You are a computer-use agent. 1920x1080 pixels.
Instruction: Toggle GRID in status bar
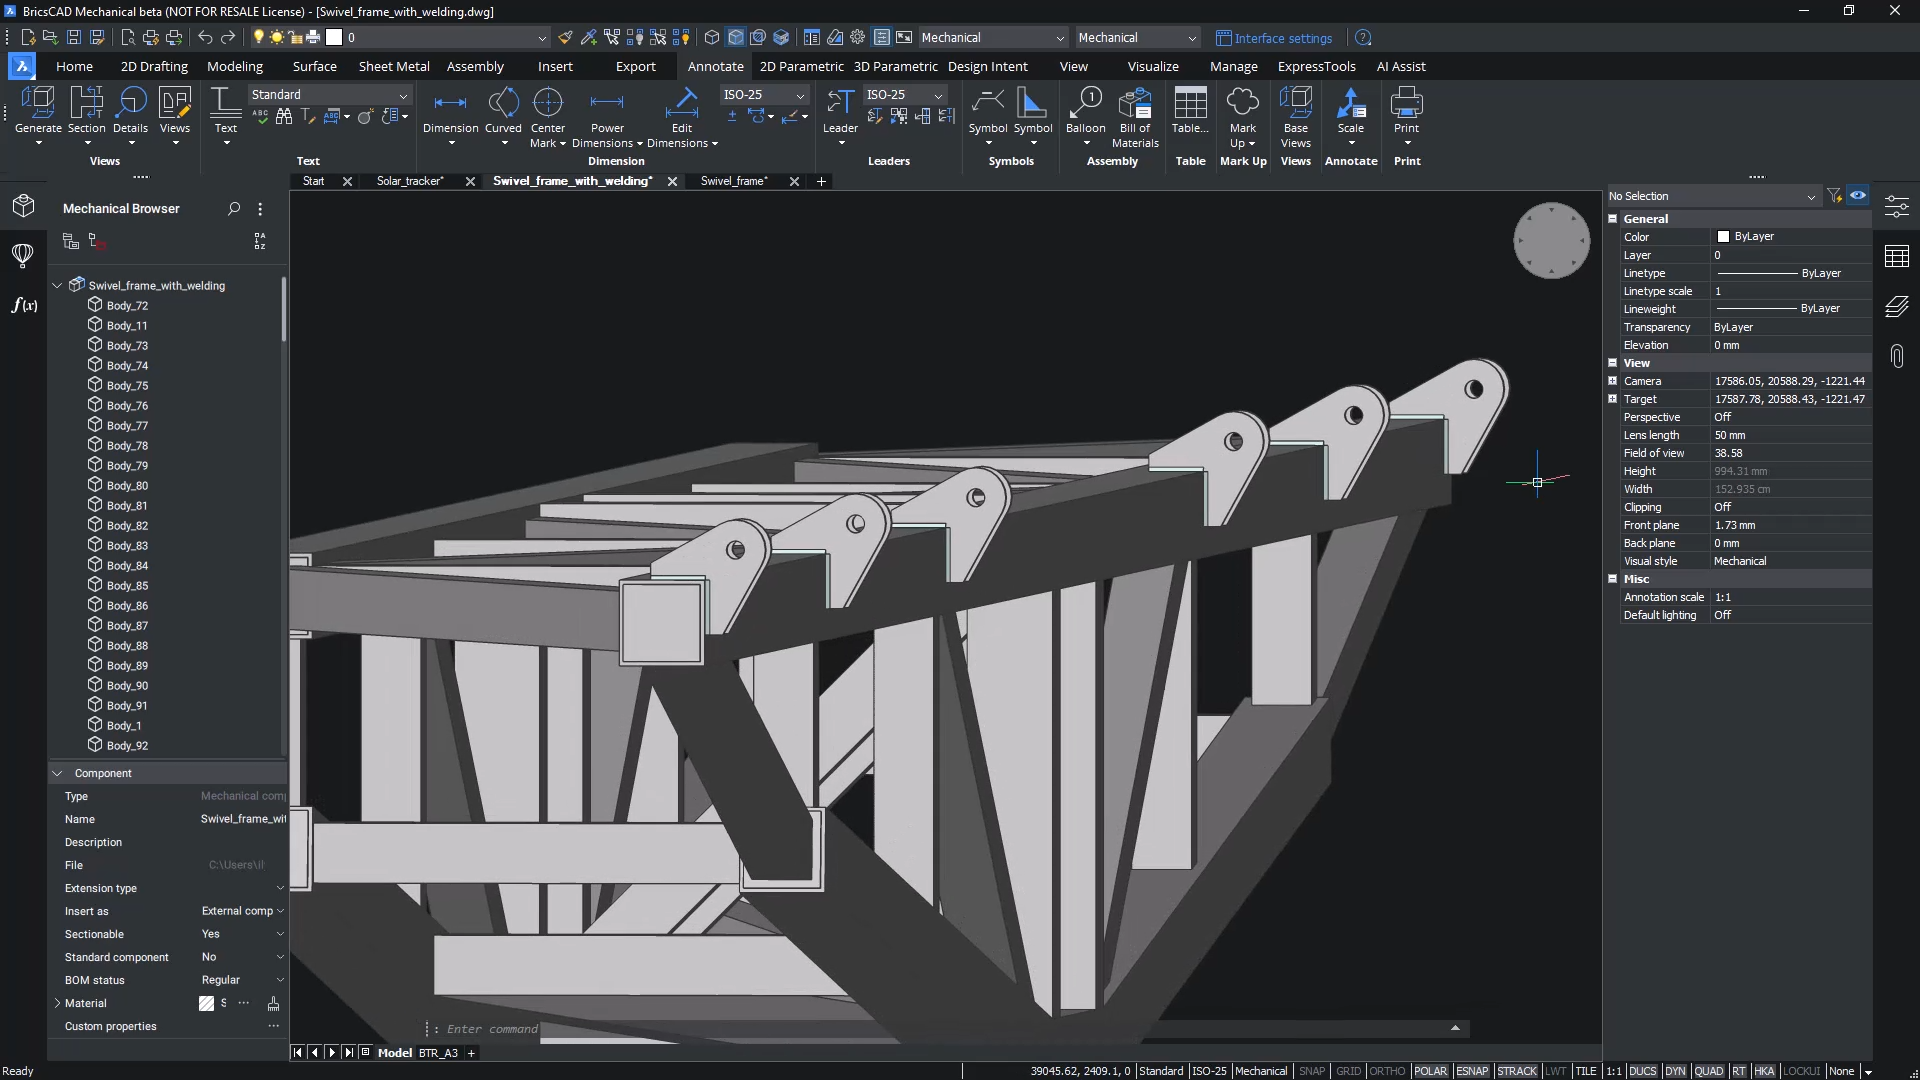pyautogui.click(x=1348, y=1071)
